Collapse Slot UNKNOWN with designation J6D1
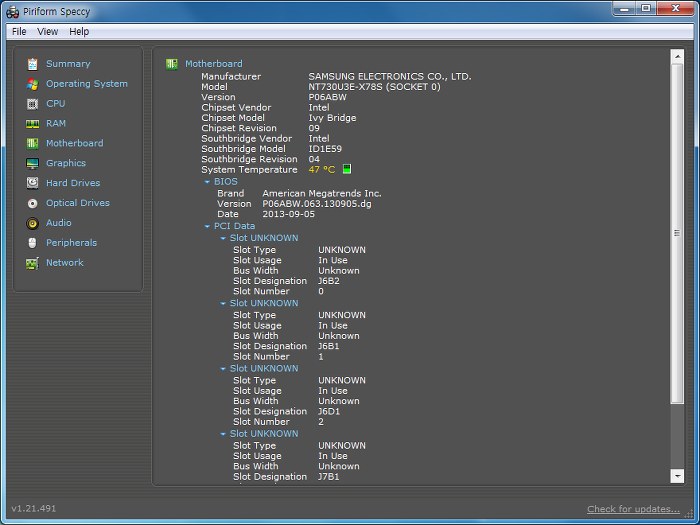 click(x=223, y=369)
